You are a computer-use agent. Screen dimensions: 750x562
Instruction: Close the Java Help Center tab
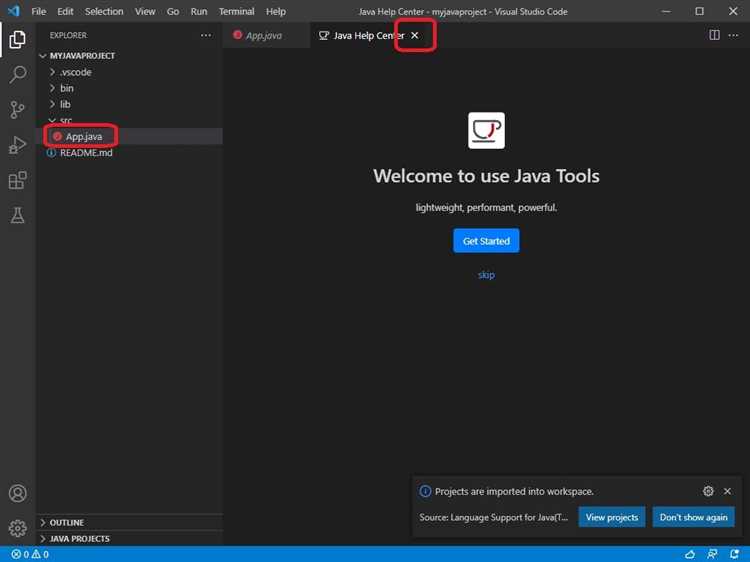point(415,35)
